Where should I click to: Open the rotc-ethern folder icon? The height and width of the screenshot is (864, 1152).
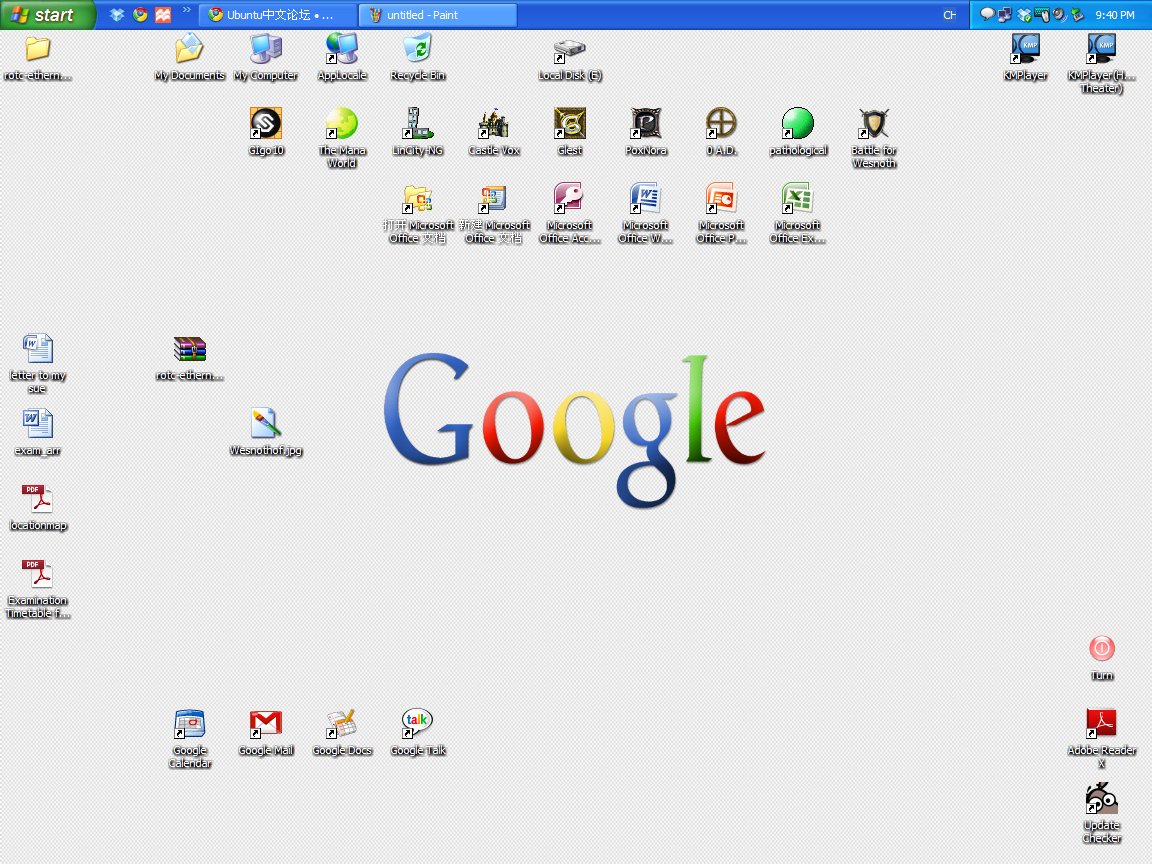click(x=37, y=50)
